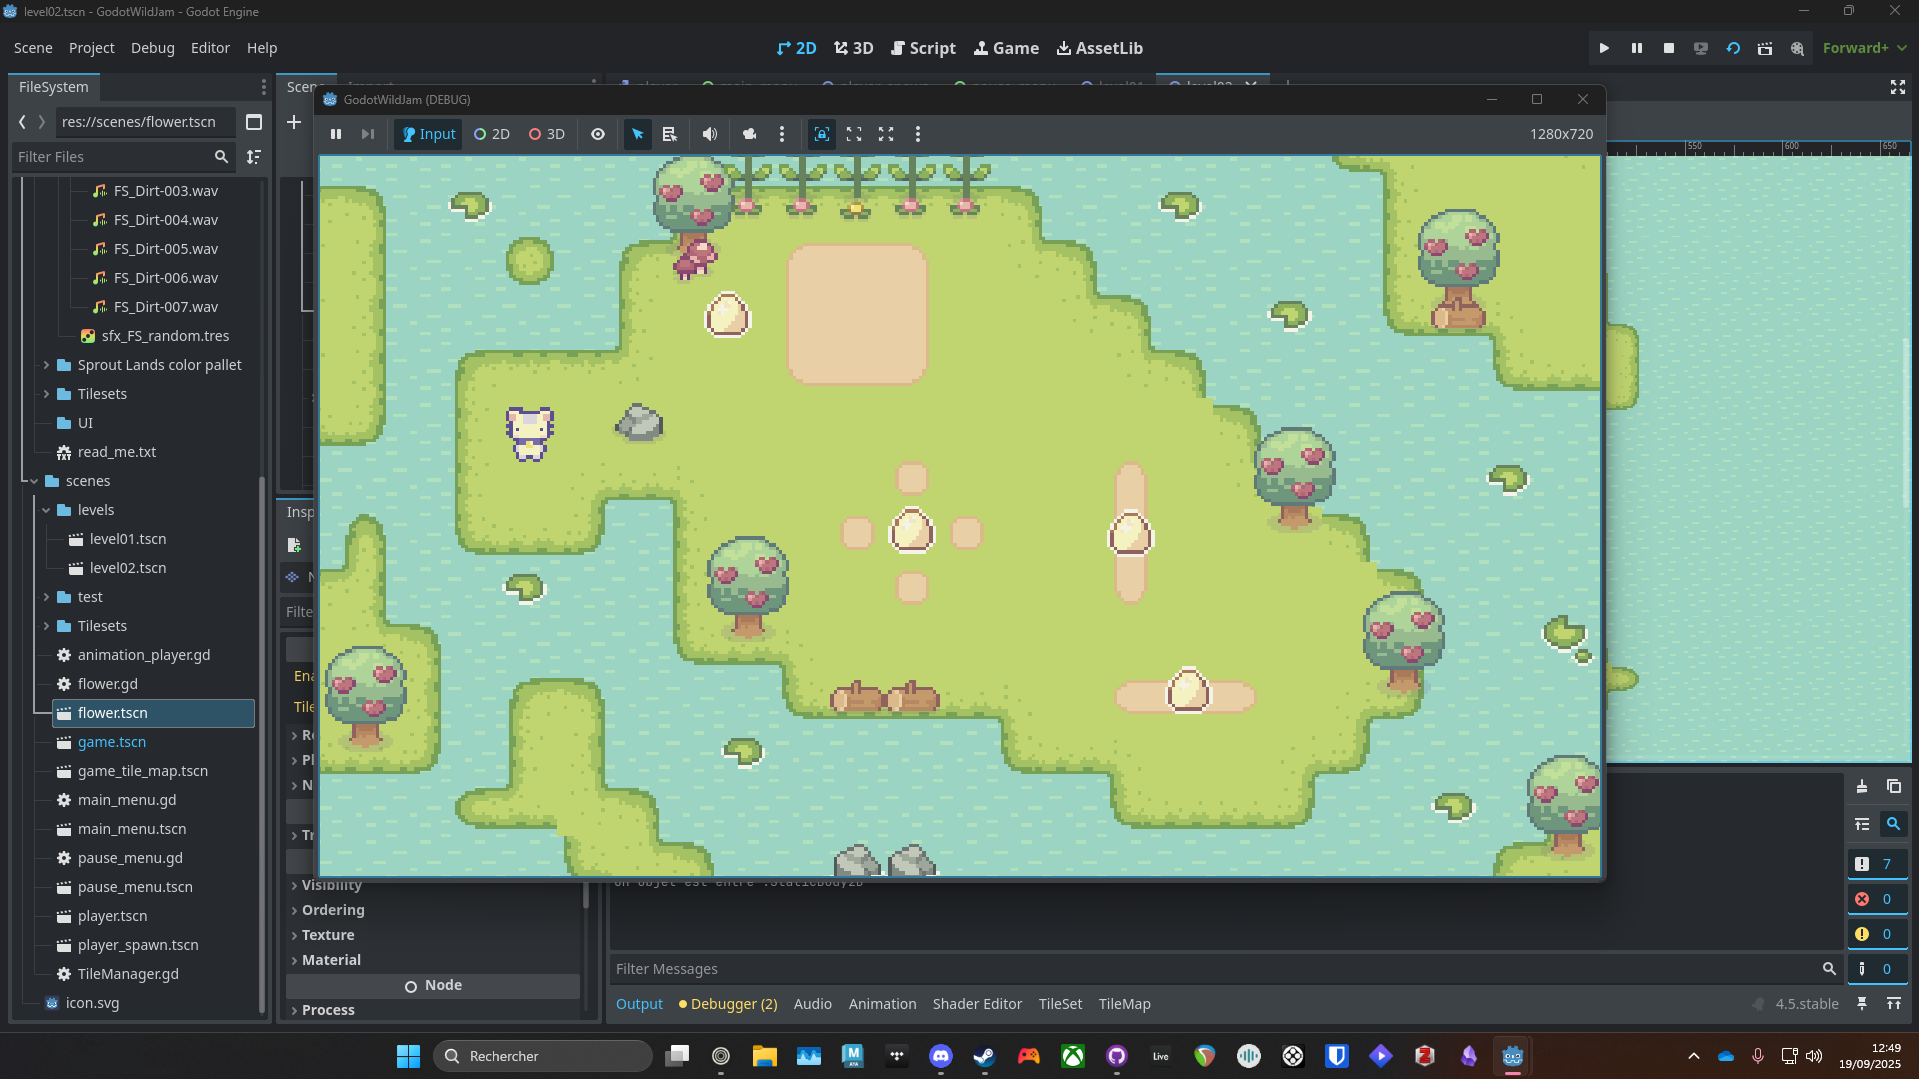Screen dimensions: 1919x1079
Task: Switch to the Script workspace
Action: tap(923, 48)
